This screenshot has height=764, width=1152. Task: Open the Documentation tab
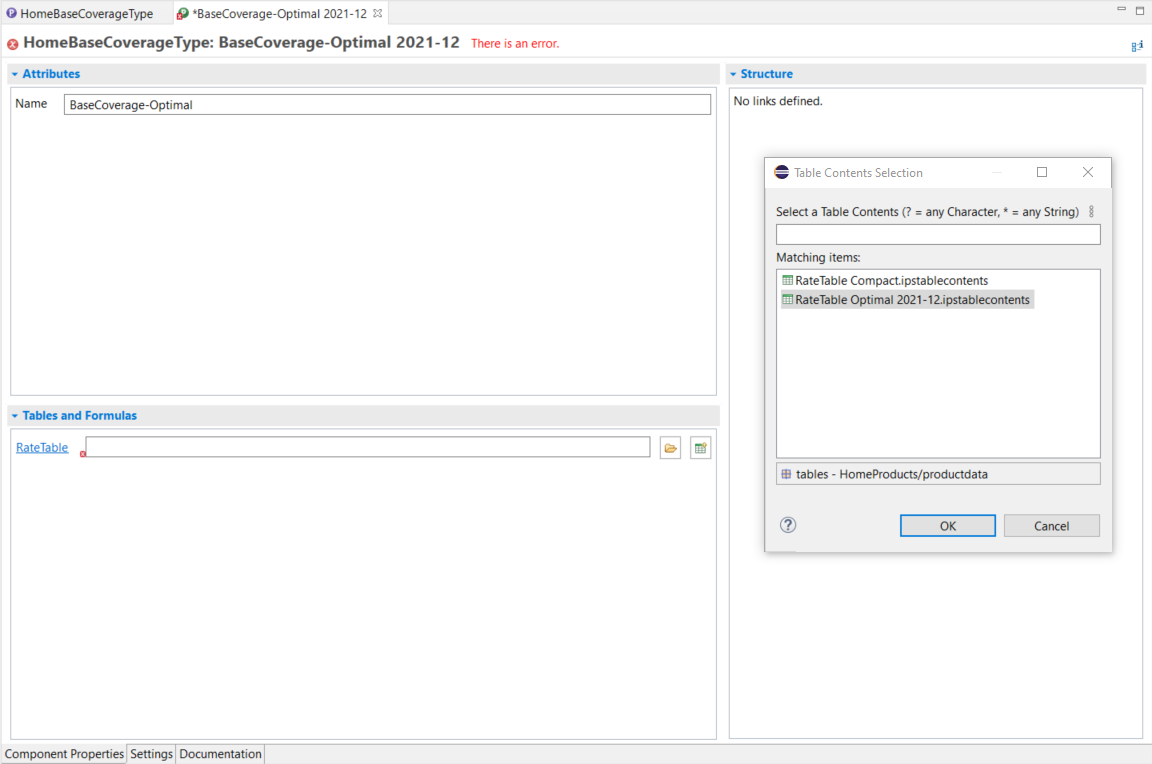[220, 754]
